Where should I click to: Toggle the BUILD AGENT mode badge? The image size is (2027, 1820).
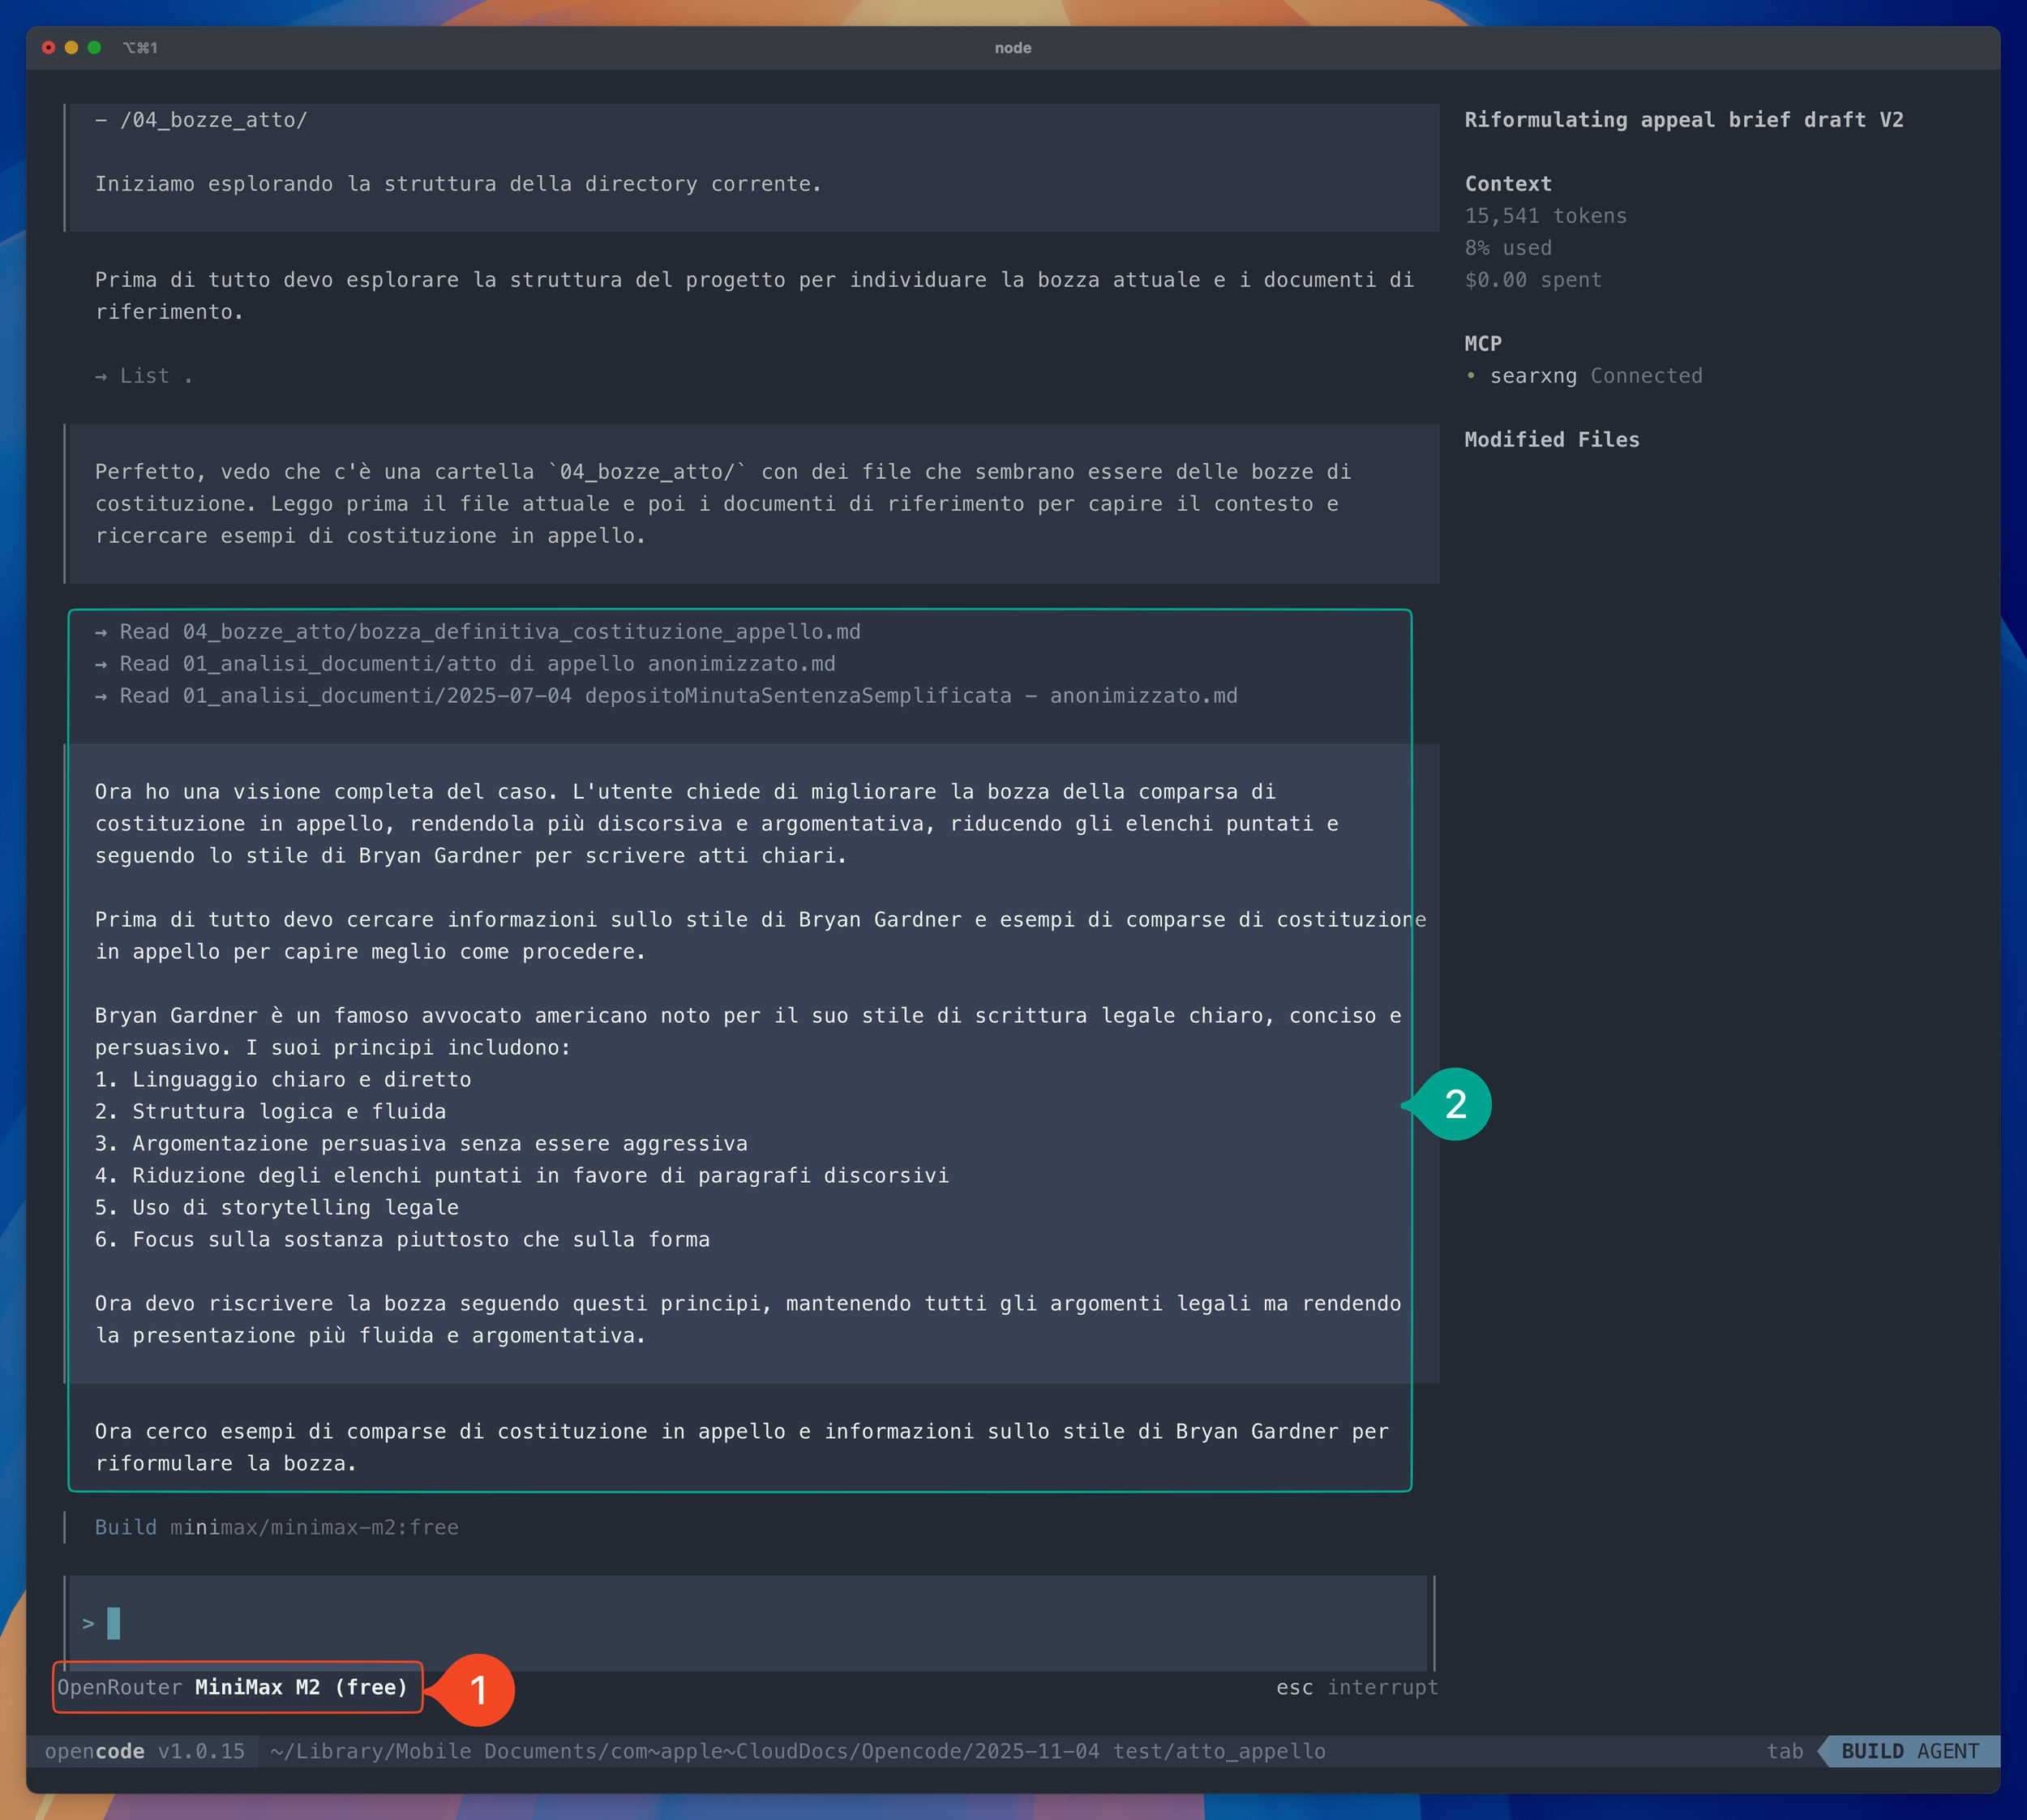click(x=1909, y=1751)
